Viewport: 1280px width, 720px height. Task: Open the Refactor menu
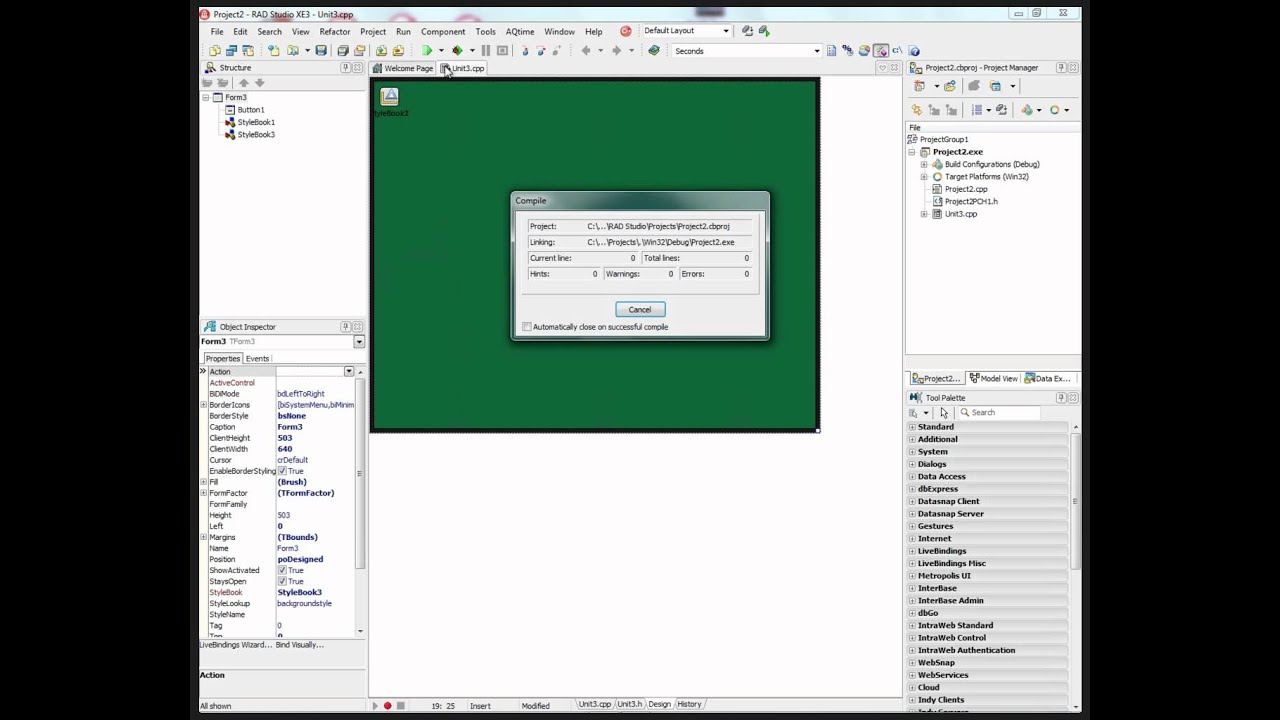pos(335,31)
